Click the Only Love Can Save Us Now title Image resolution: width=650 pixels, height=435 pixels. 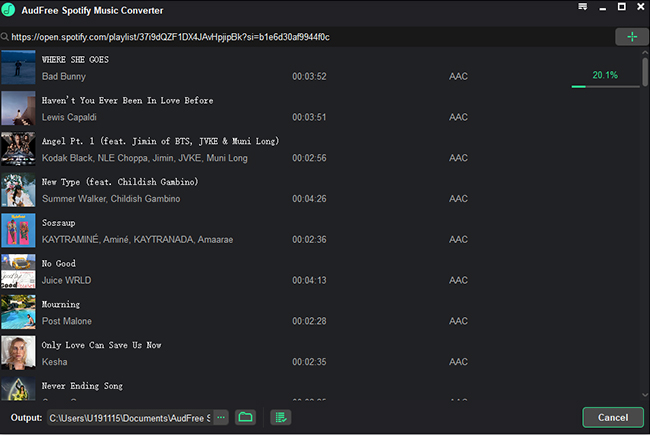point(101,345)
